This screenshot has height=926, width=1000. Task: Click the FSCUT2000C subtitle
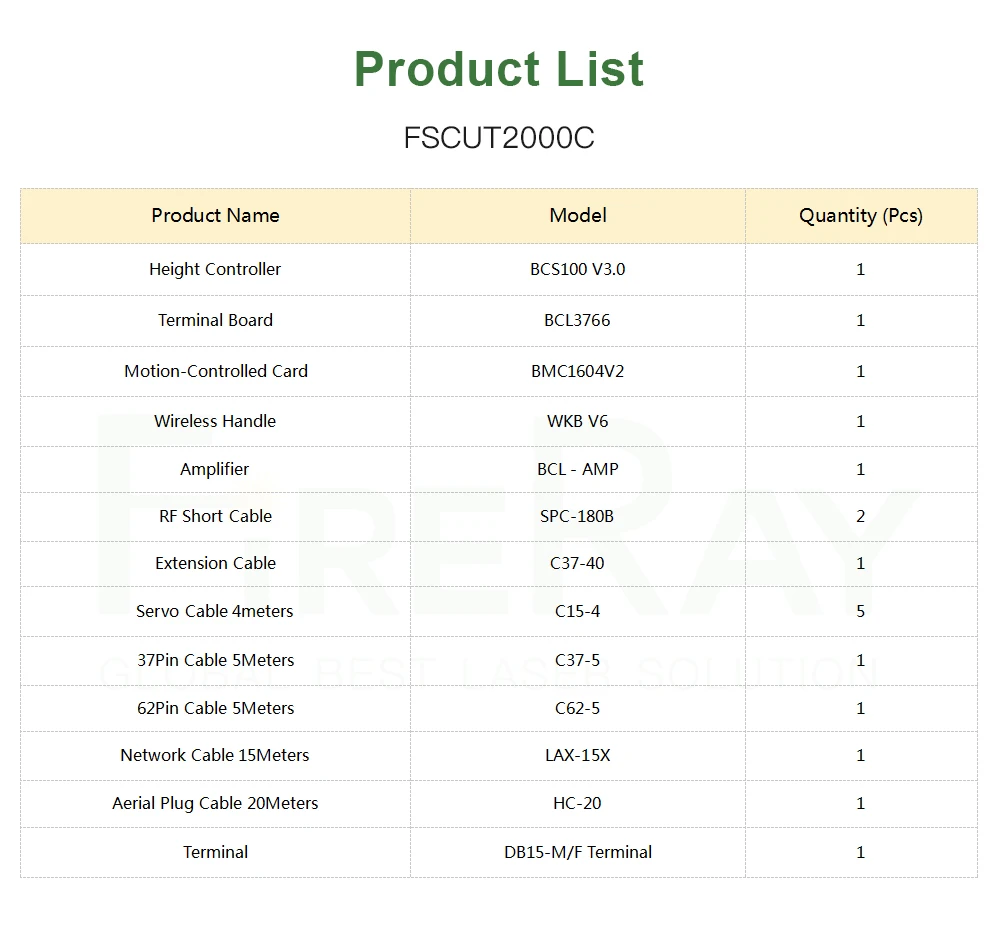point(499,138)
